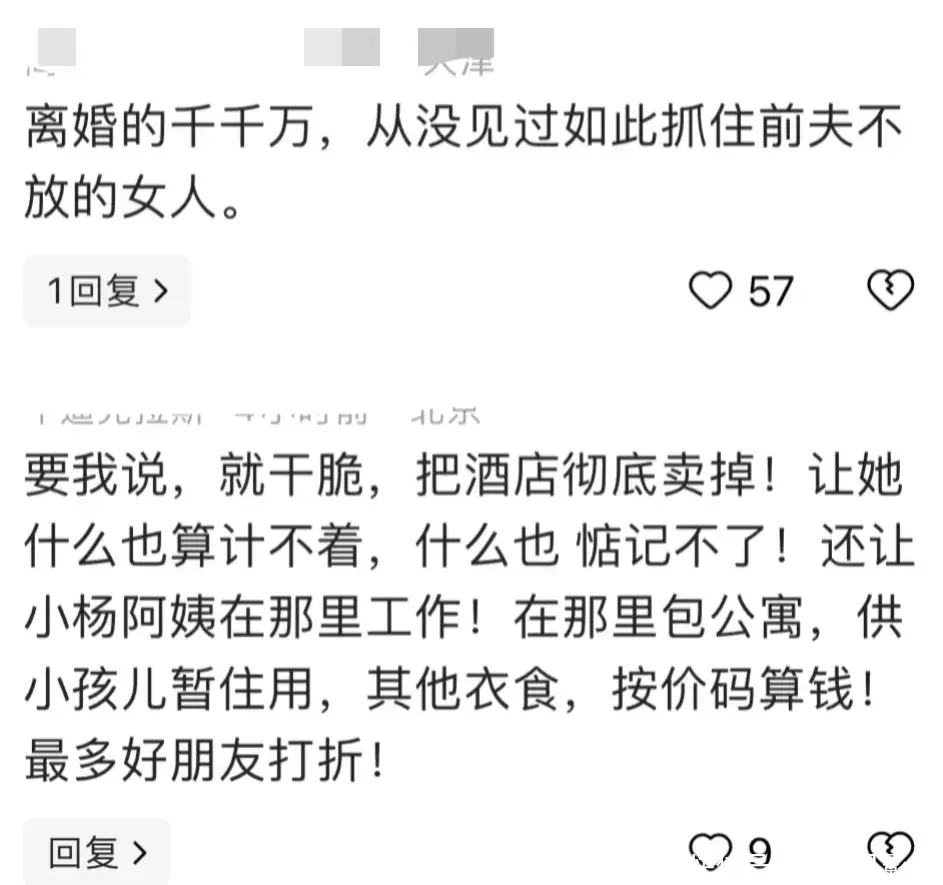Click the chevron arrow beside "1回复"

[x=160, y=291]
